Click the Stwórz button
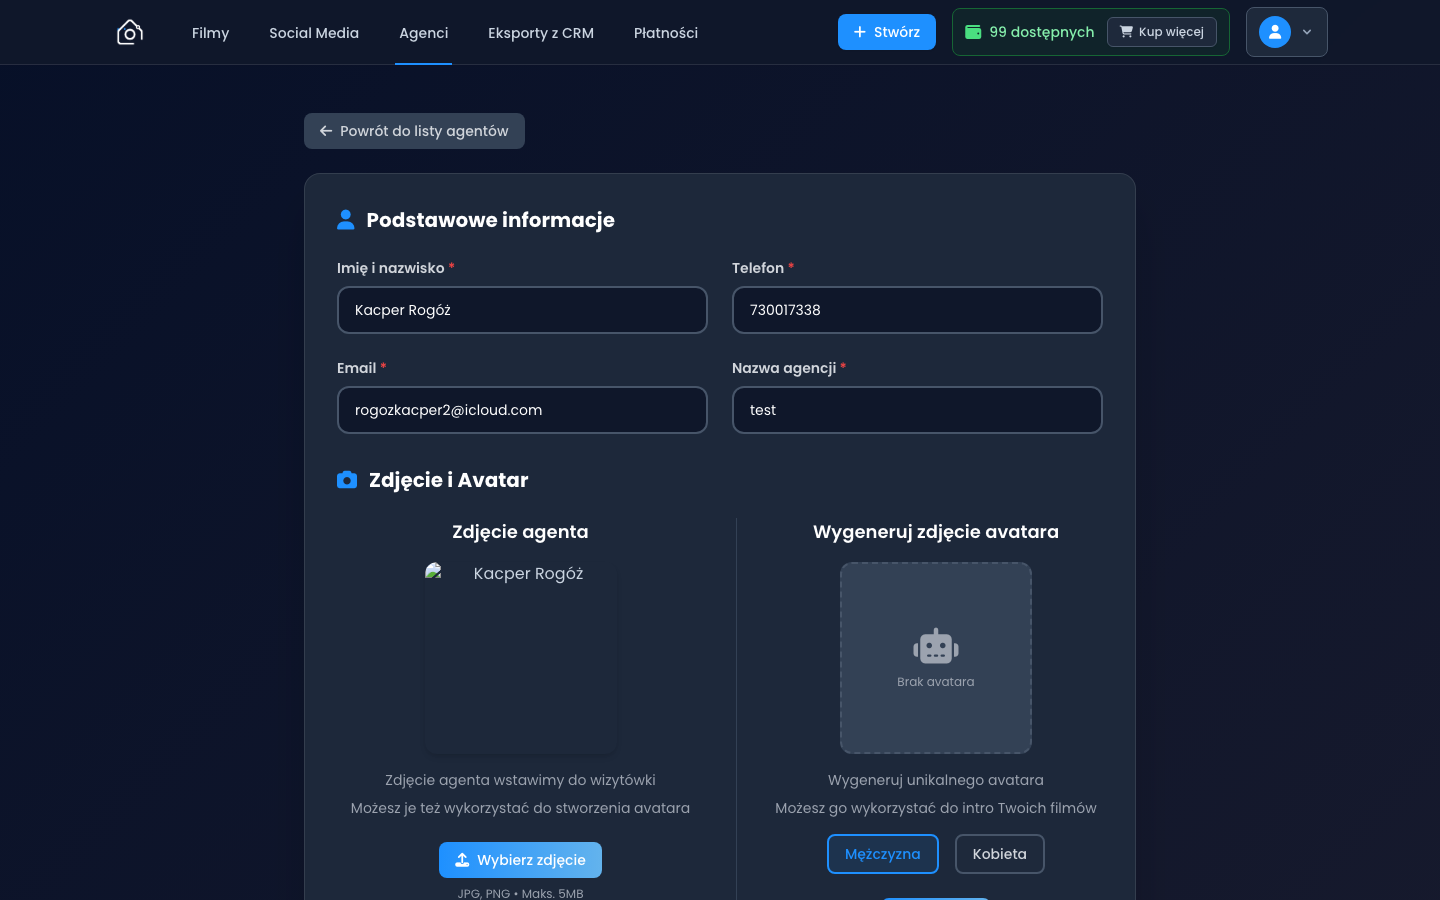Image resolution: width=1440 pixels, height=900 pixels. click(x=887, y=32)
